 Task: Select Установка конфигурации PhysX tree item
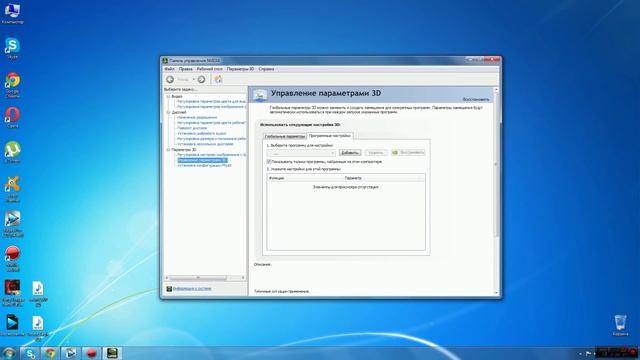pyautogui.click(x=204, y=166)
